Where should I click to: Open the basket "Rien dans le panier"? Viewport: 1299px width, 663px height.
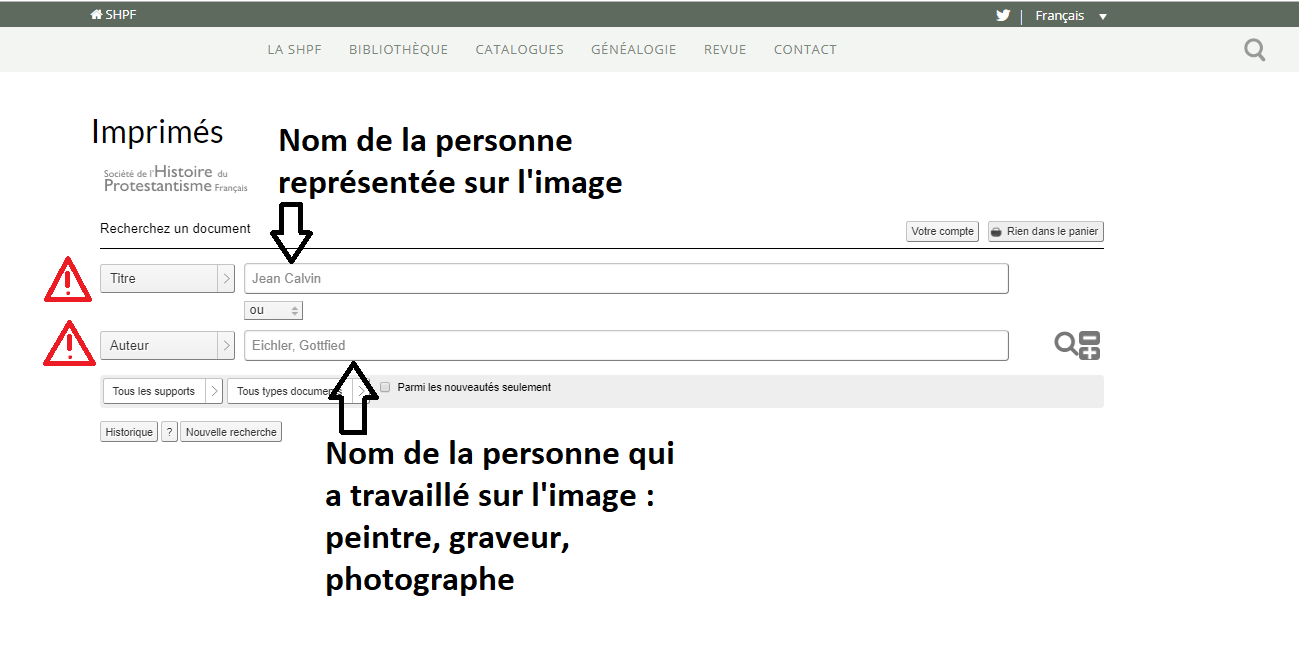1045,231
